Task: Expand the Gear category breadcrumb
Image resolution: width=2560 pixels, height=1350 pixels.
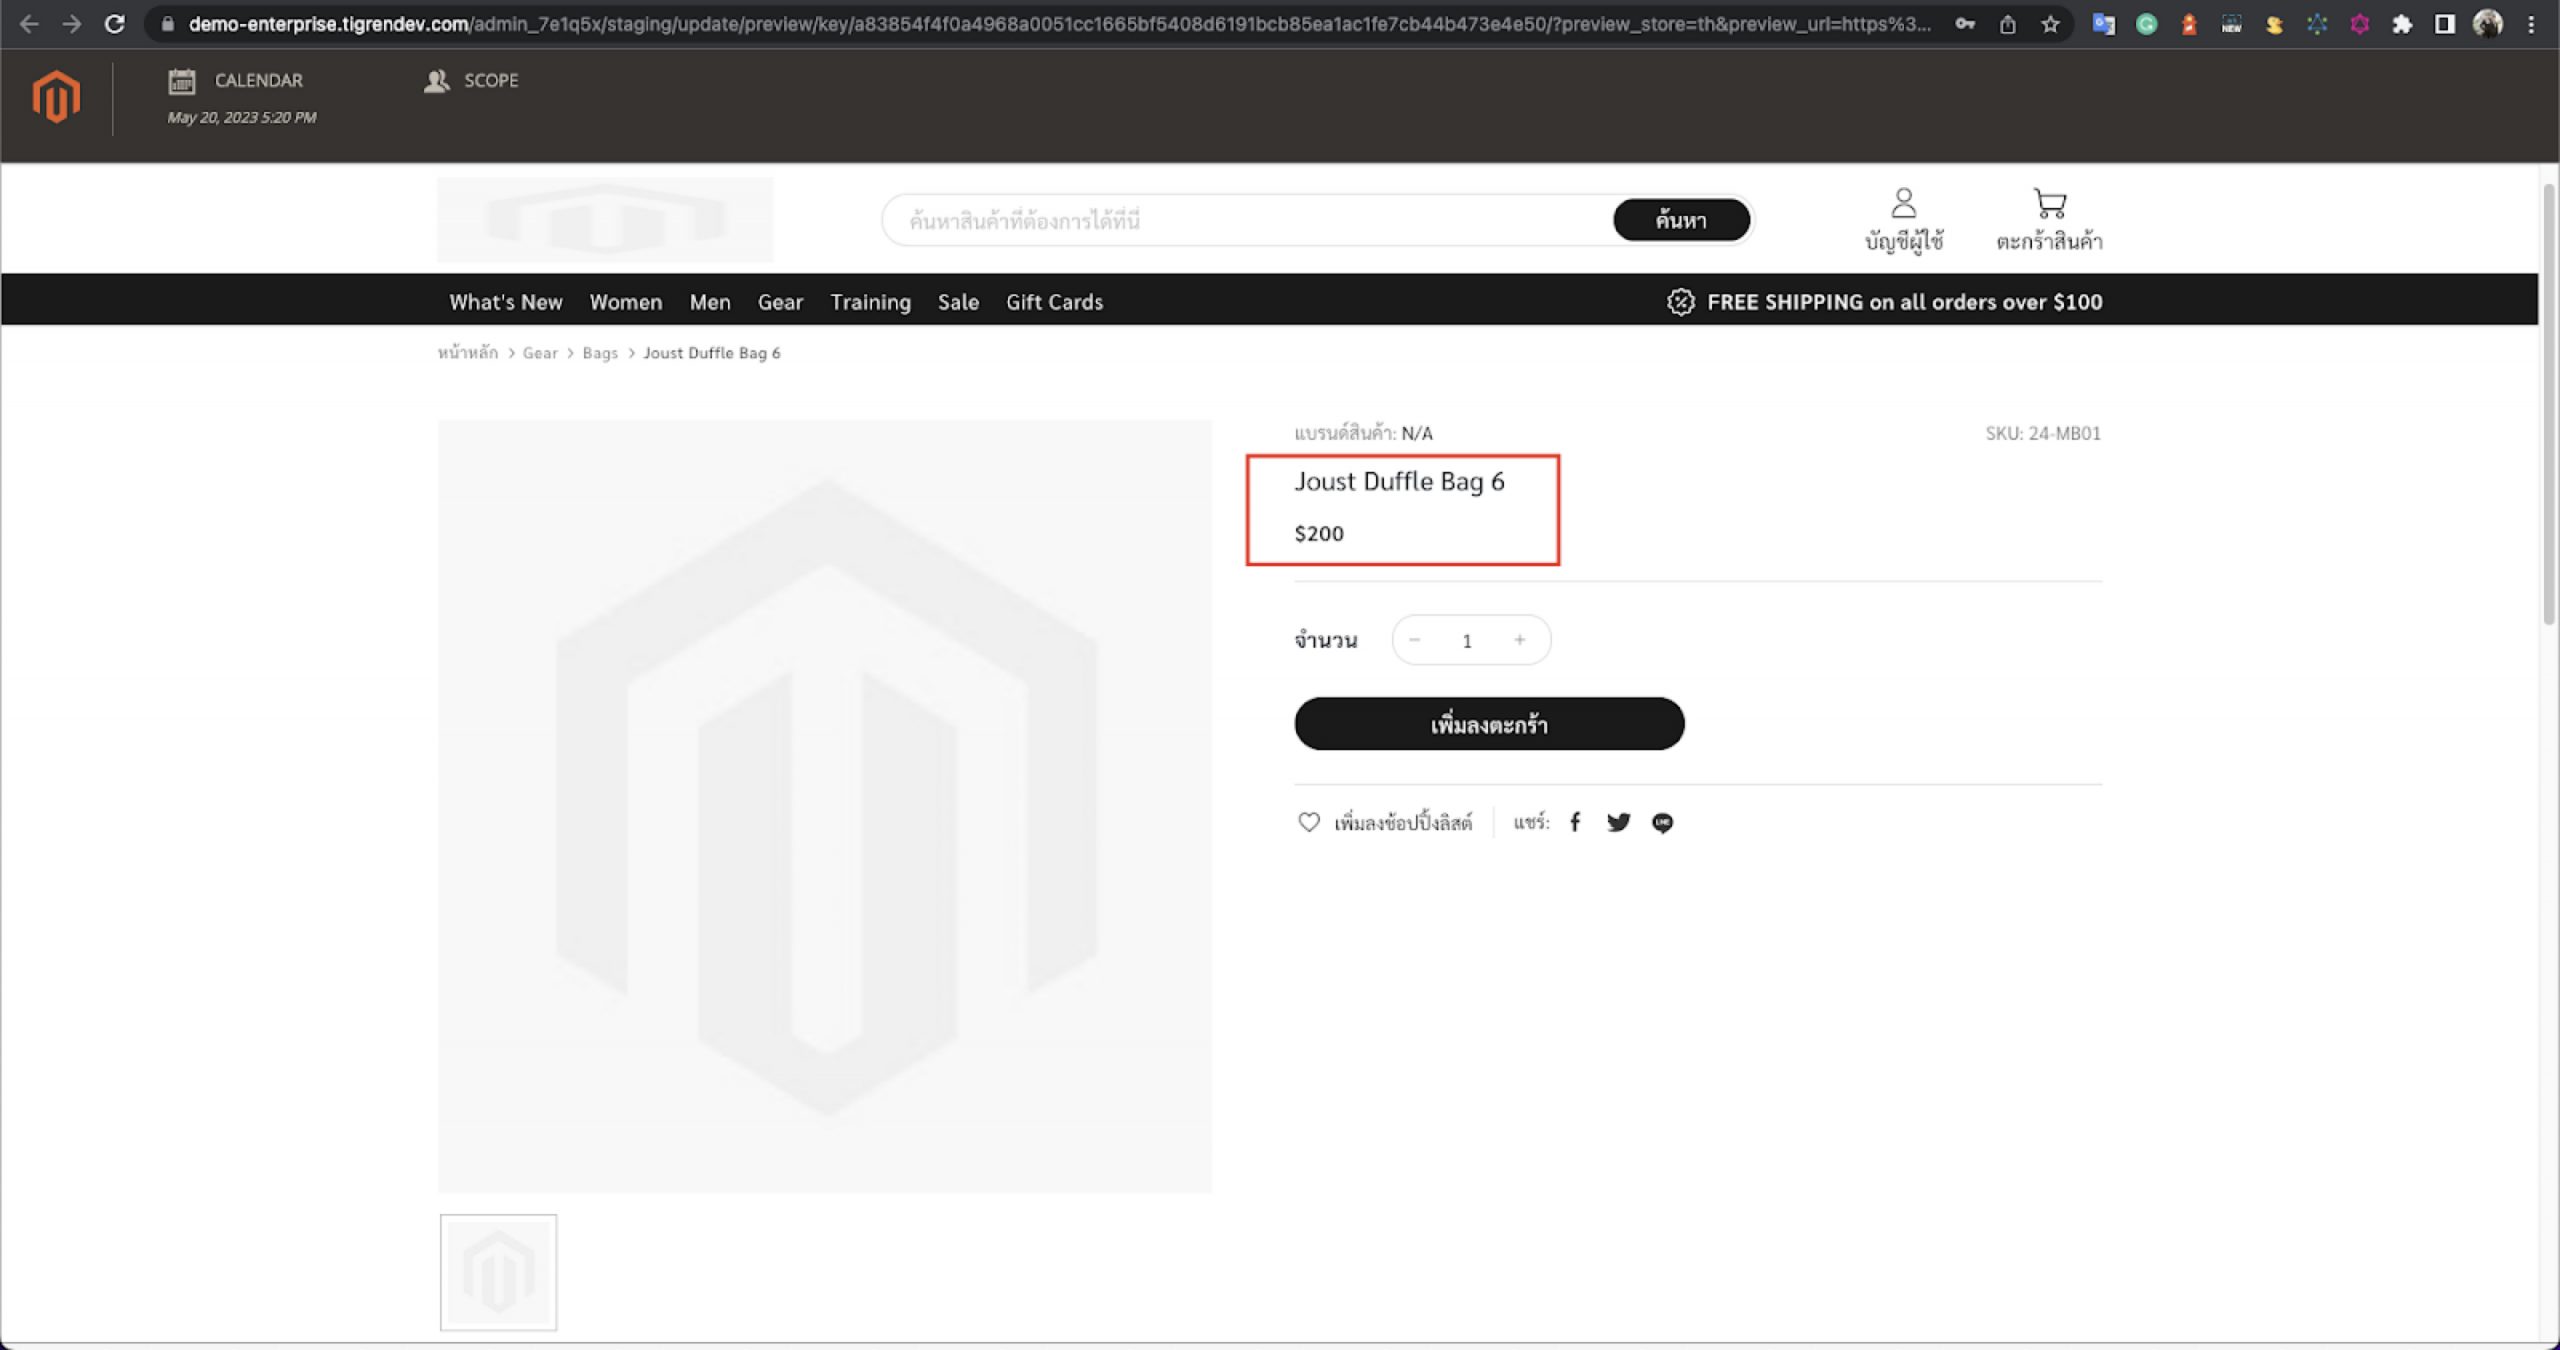Action: [538, 352]
